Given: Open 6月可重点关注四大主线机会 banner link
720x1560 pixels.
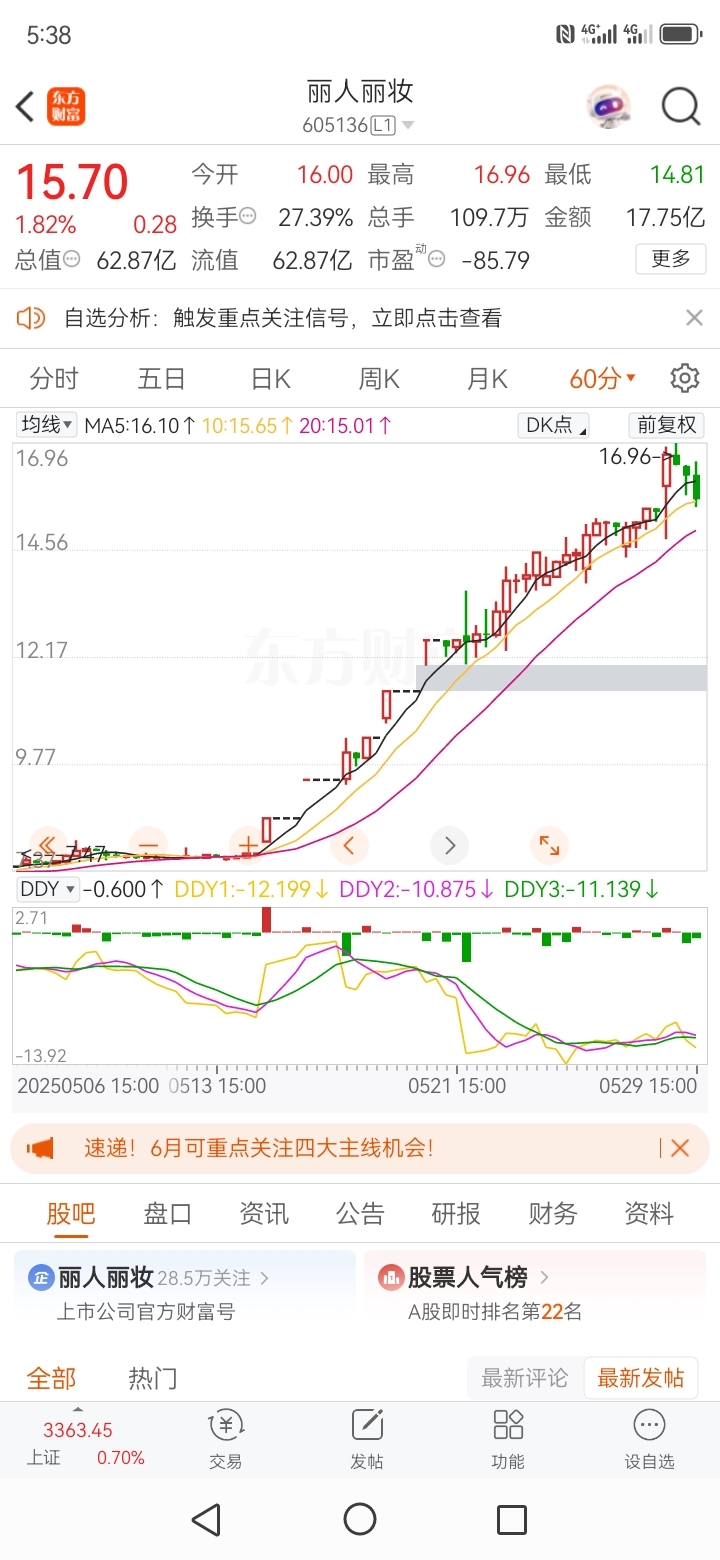Looking at the screenshot, I should (x=292, y=1148).
